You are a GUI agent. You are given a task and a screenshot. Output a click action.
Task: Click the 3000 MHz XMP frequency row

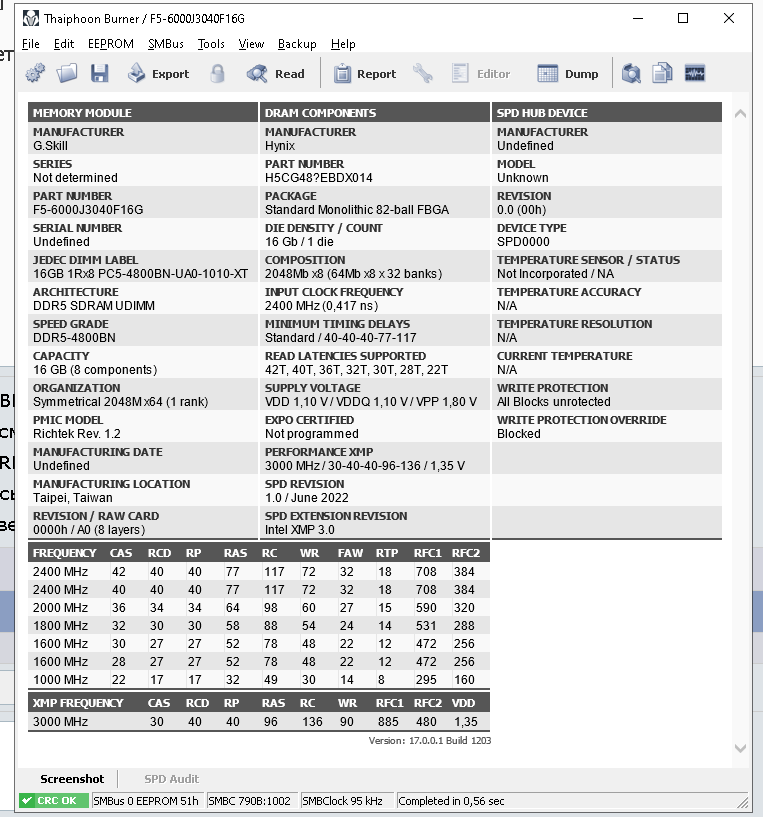pyautogui.click(x=259, y=722)
